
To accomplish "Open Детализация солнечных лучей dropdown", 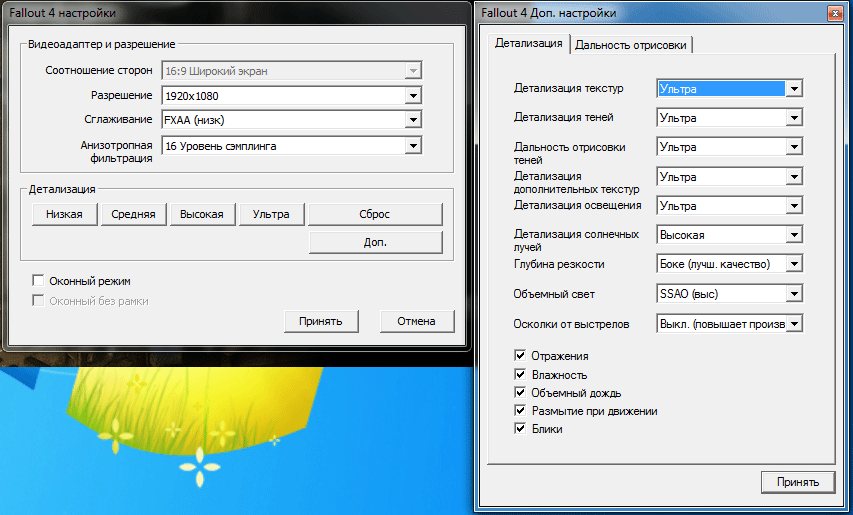I will click(x=730, y=235).
